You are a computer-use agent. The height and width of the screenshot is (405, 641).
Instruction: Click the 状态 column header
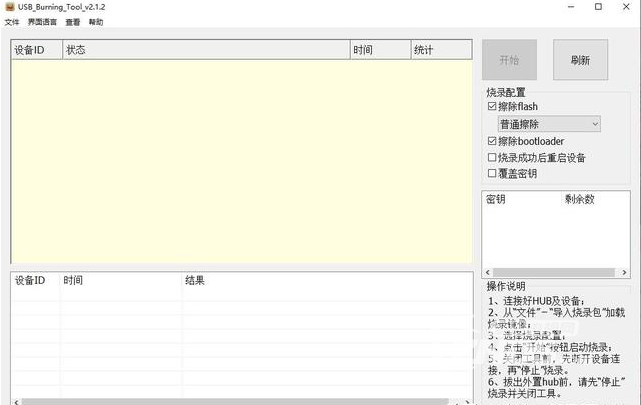pos(206,50)
